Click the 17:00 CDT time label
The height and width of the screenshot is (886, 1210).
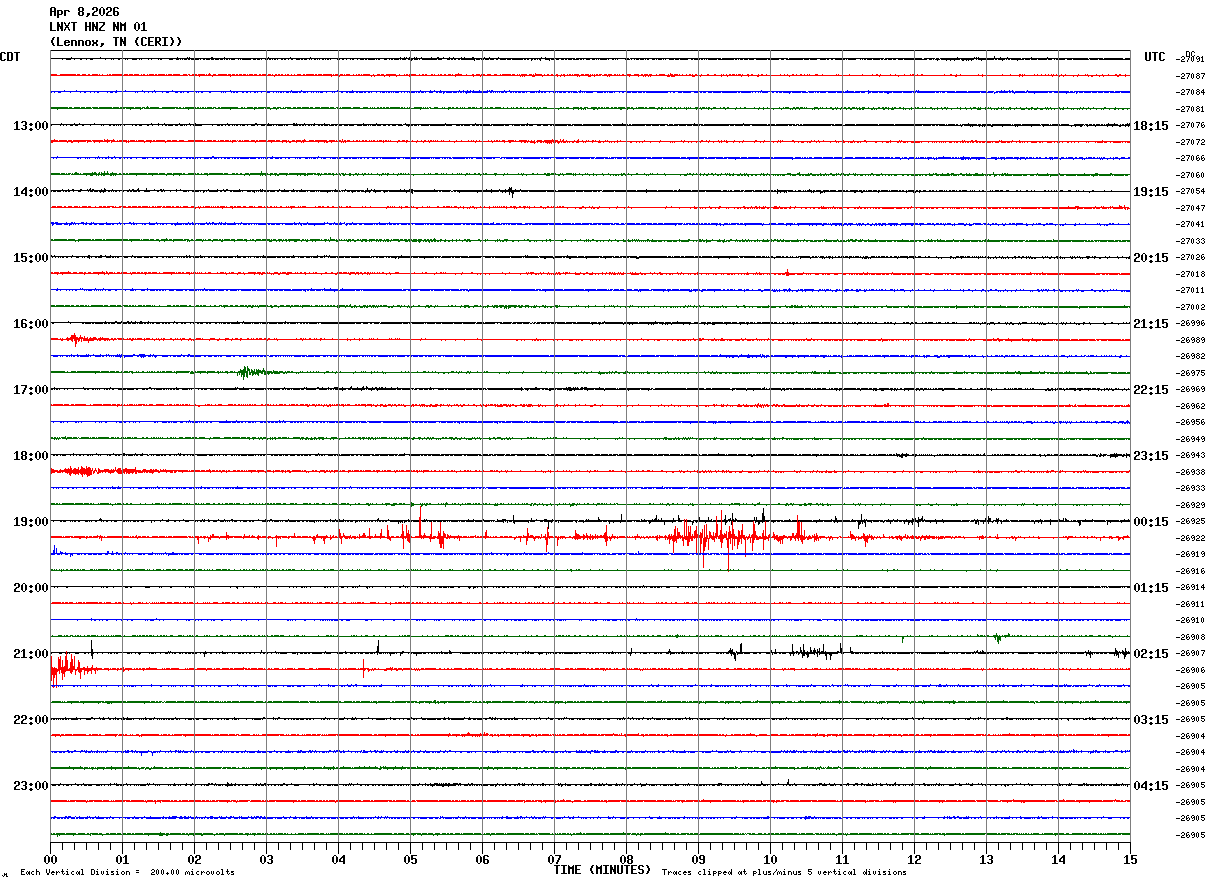pyautogui.click(x=31, y=389)
